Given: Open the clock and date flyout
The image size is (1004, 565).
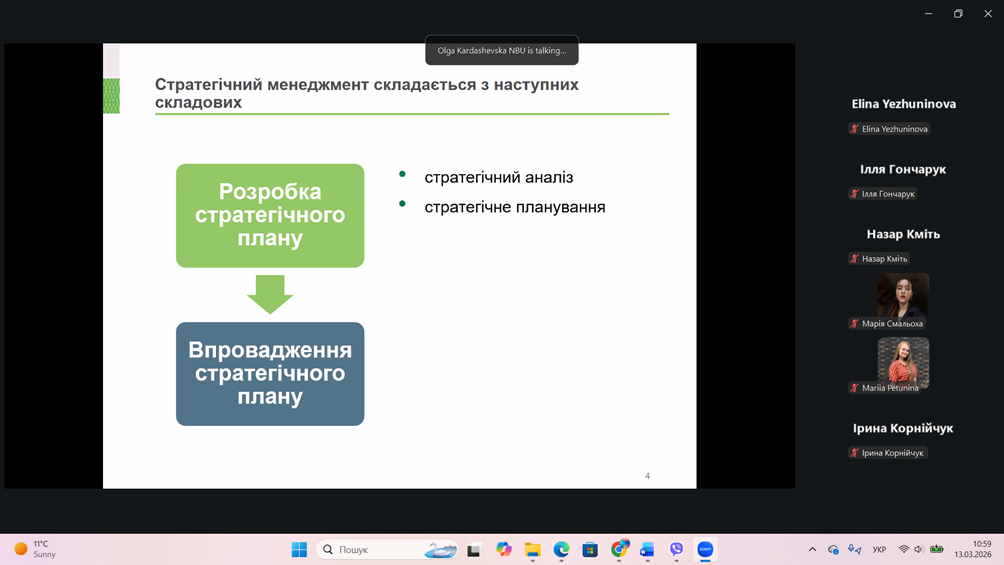Looking at the screenshot, I should click(972, 549).
